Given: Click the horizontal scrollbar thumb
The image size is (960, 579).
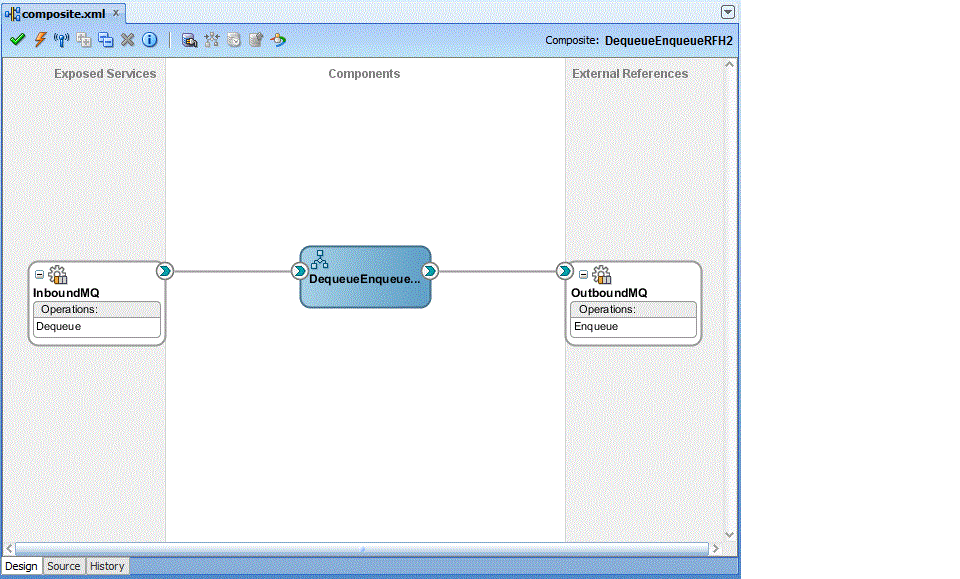Looking at the screenshot, I should (360, 548).
